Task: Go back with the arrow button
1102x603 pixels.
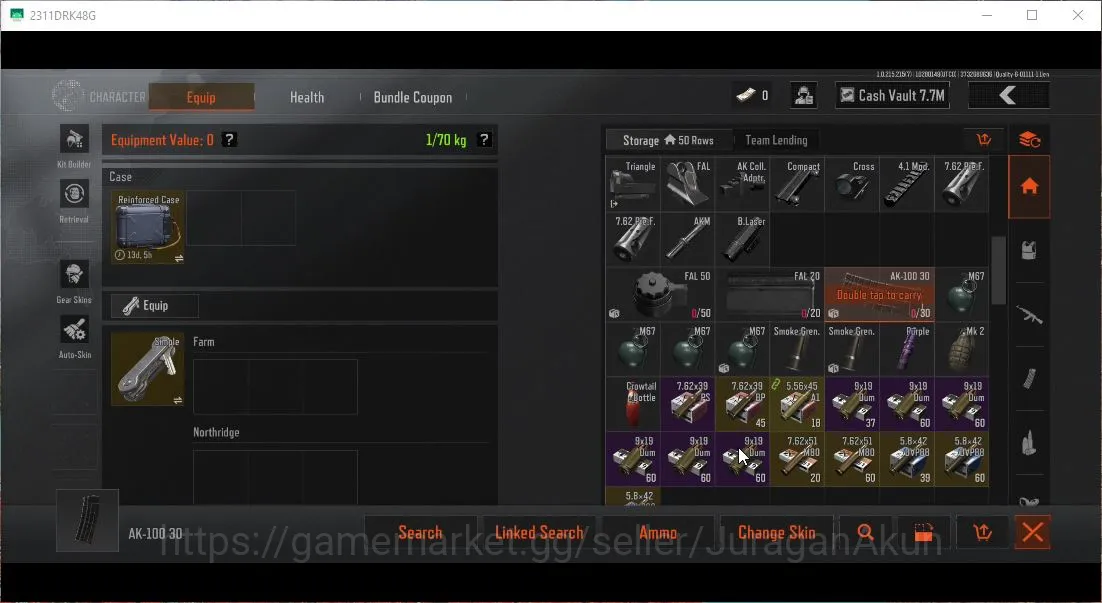Action: coord(1009,95)
